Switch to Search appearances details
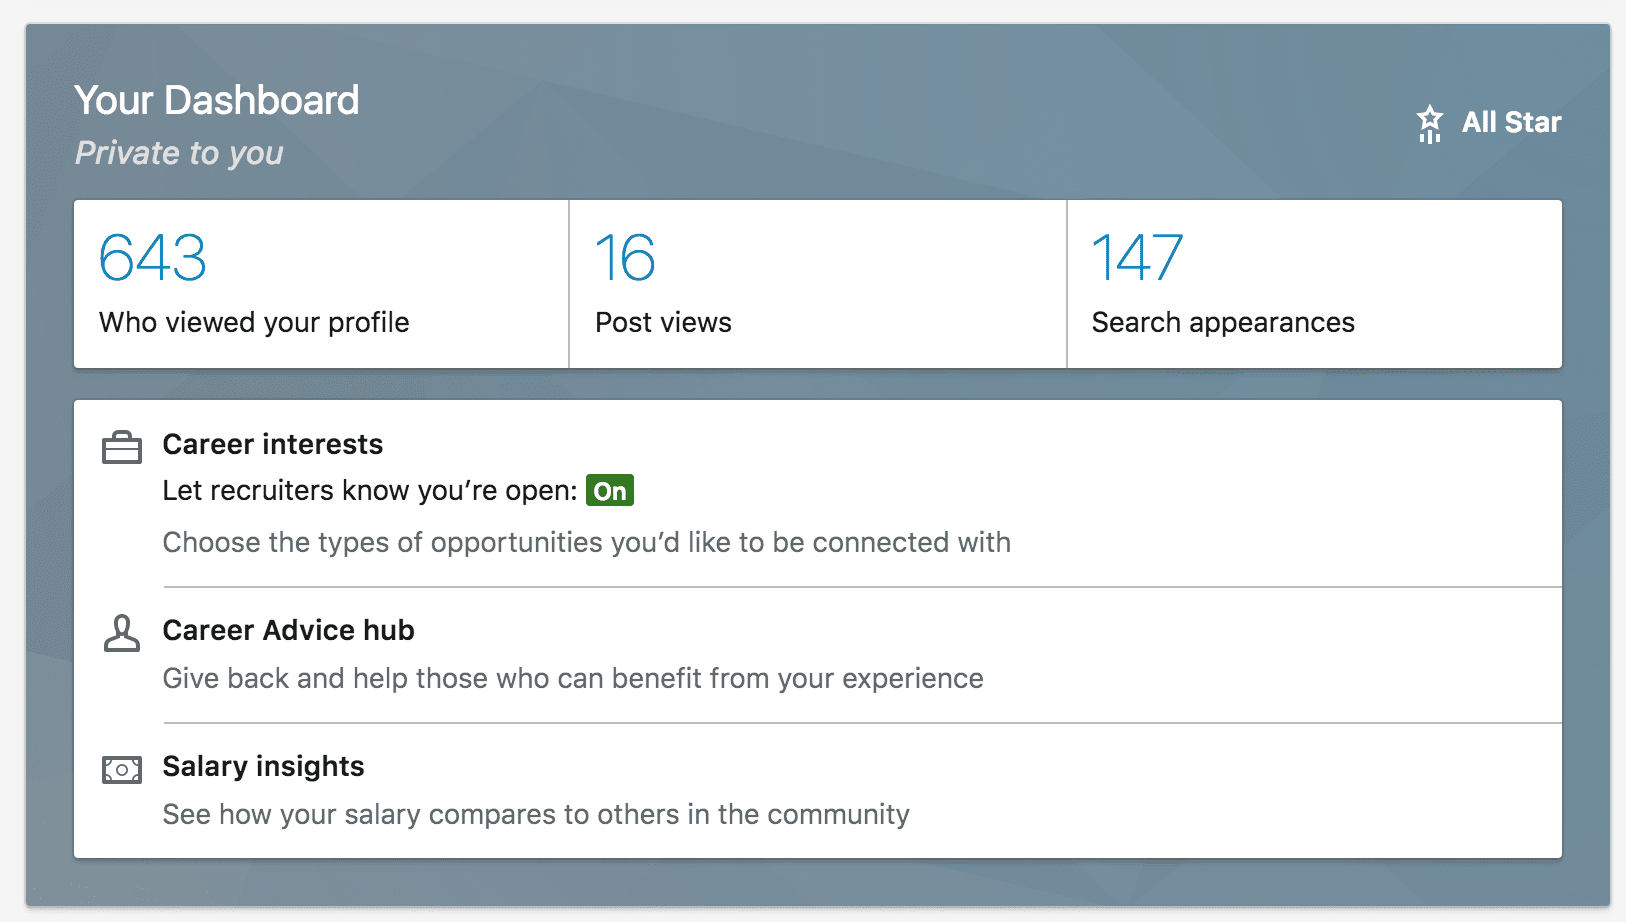1626x922 pixels. [1222, 322]
